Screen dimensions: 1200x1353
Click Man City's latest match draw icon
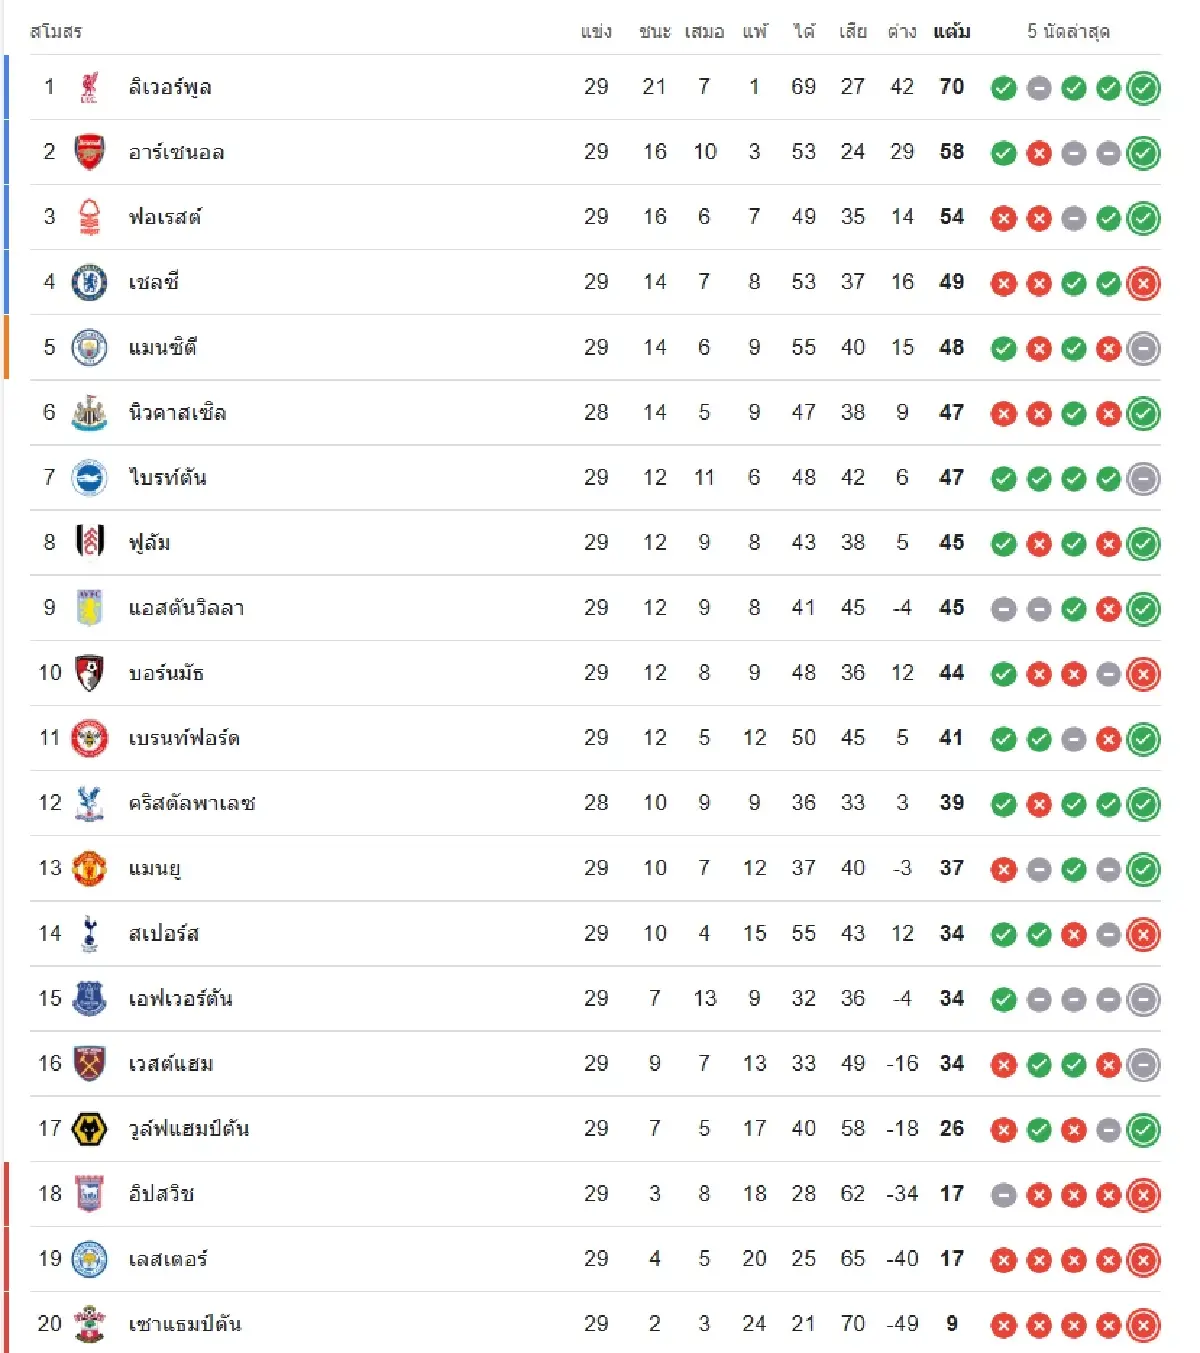pos(1143,348)
